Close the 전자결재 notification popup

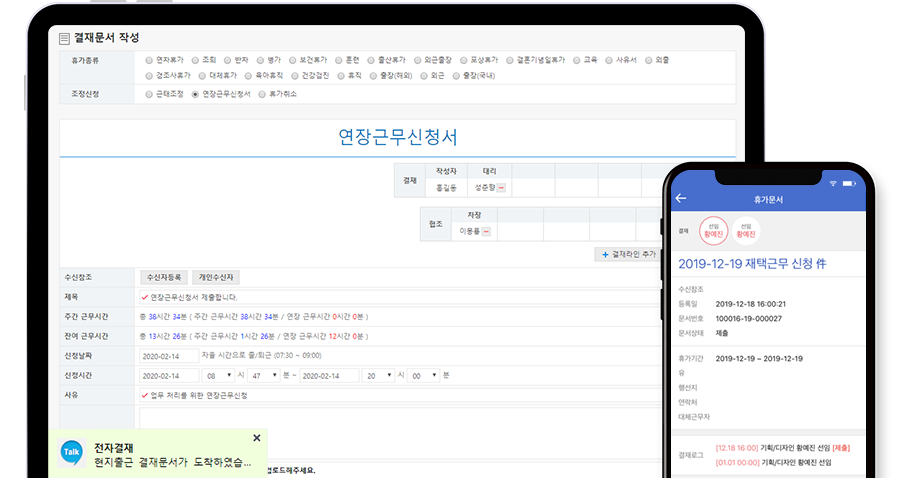tap(256, 438)
